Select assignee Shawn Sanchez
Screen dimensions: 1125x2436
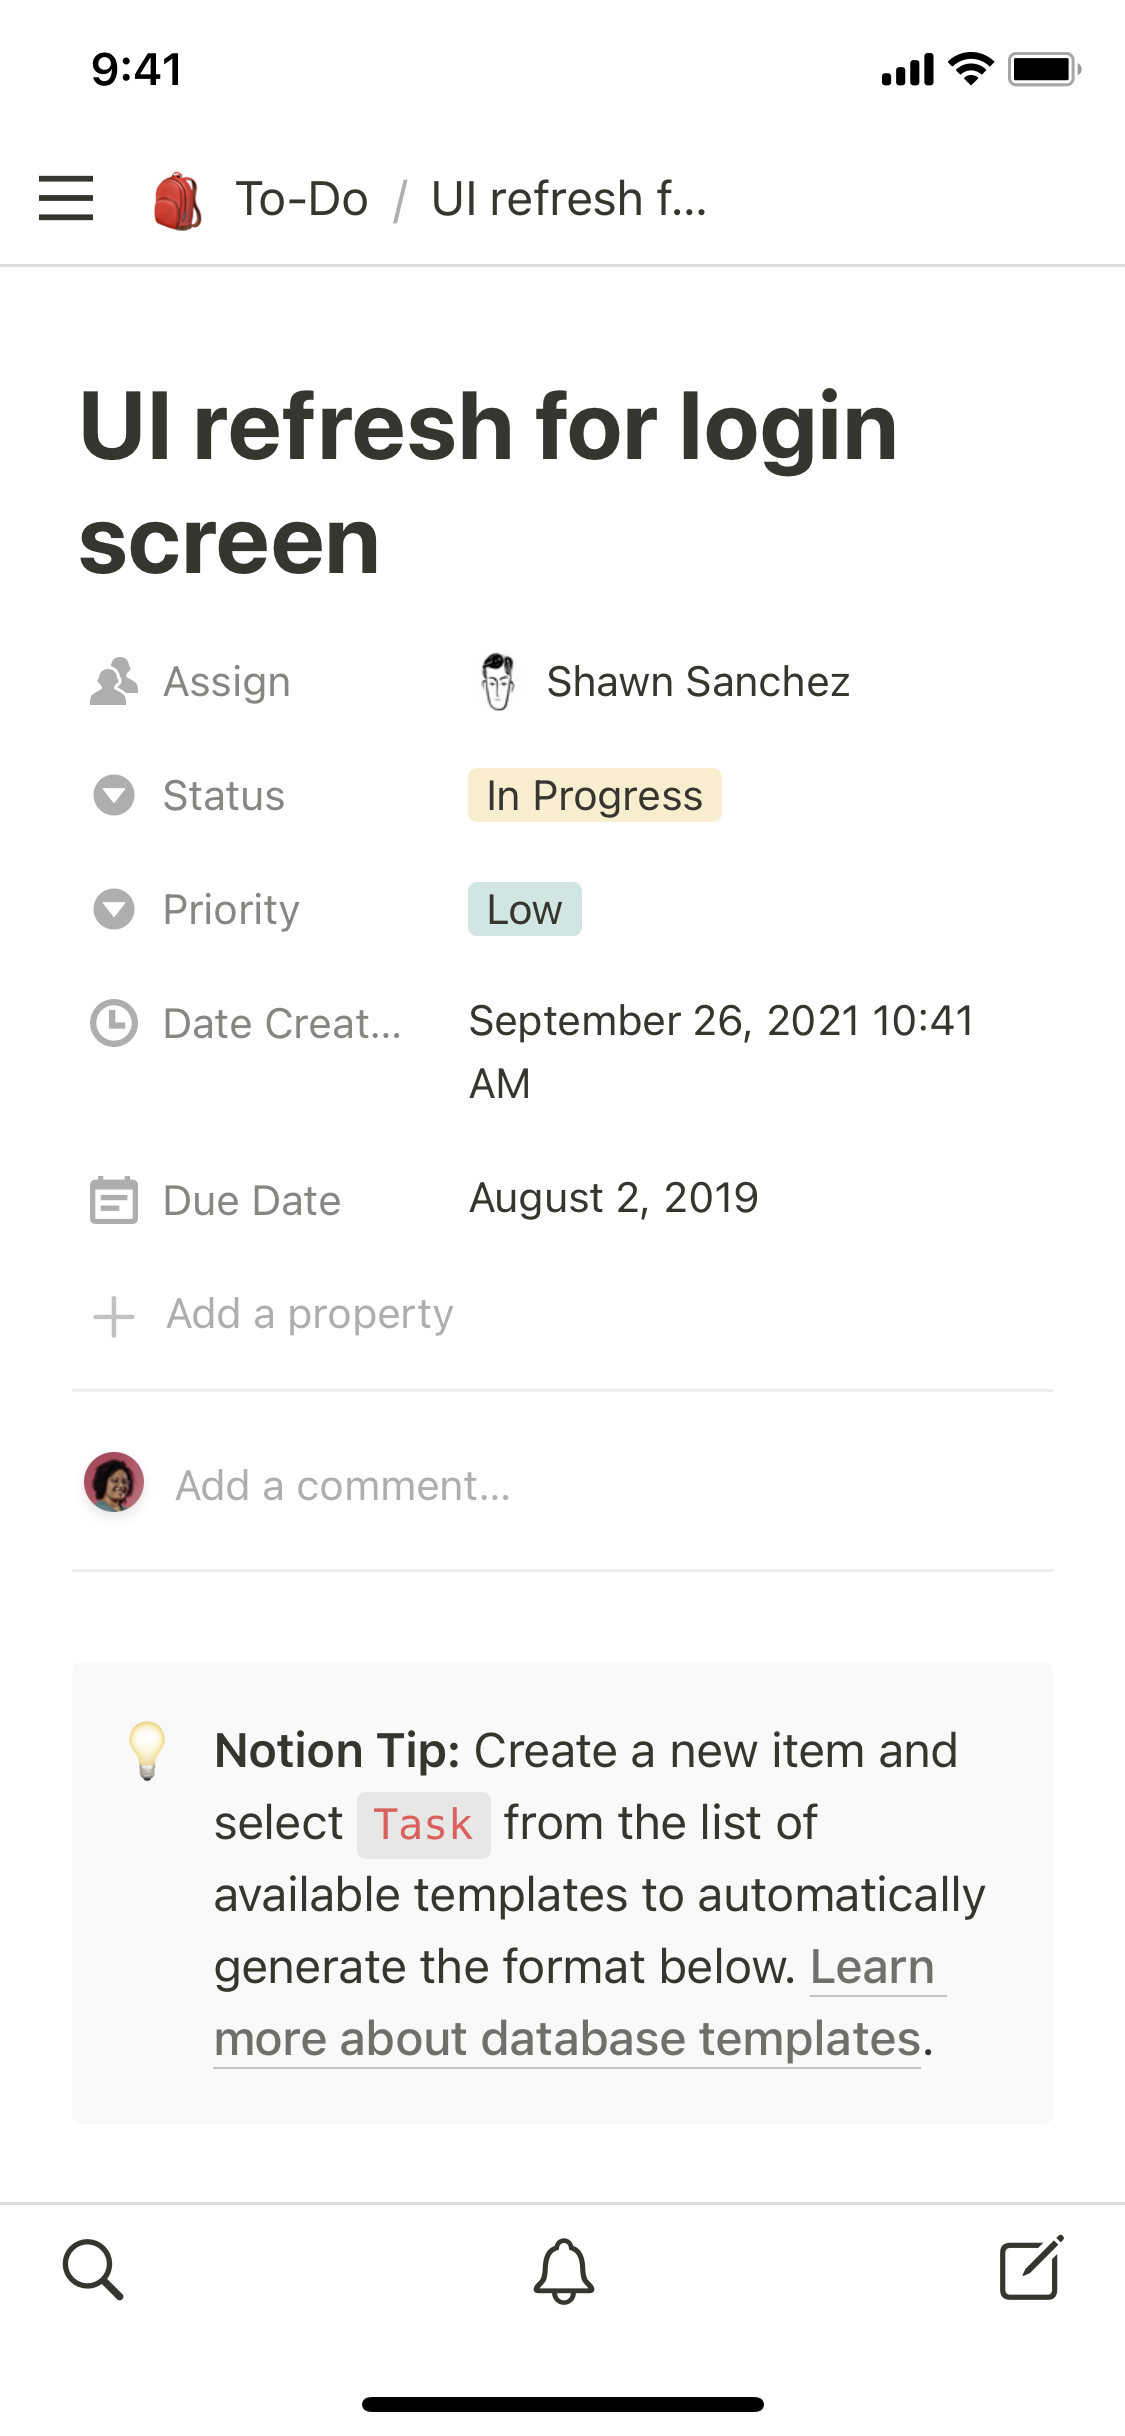point(697,682)
